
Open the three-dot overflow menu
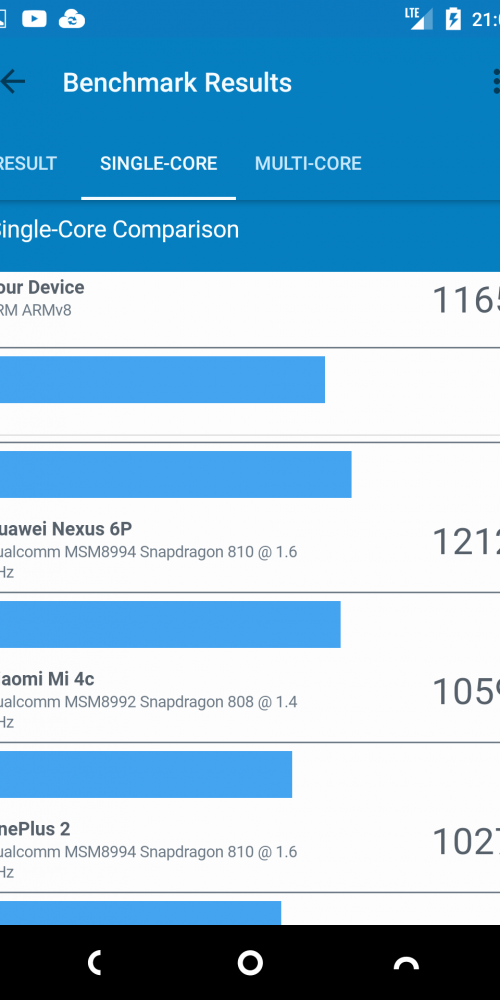click(x=496, y=82)
